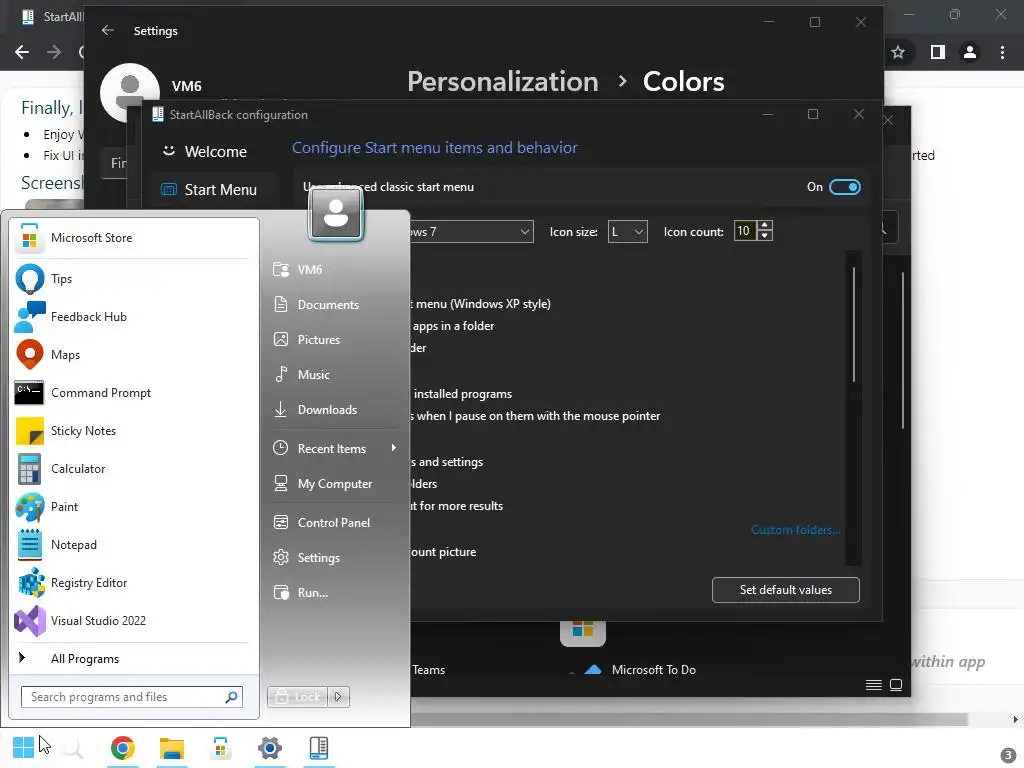The image size is (1024, 768).
Task: Go back in the Settings window
Action: coord(108,31)
